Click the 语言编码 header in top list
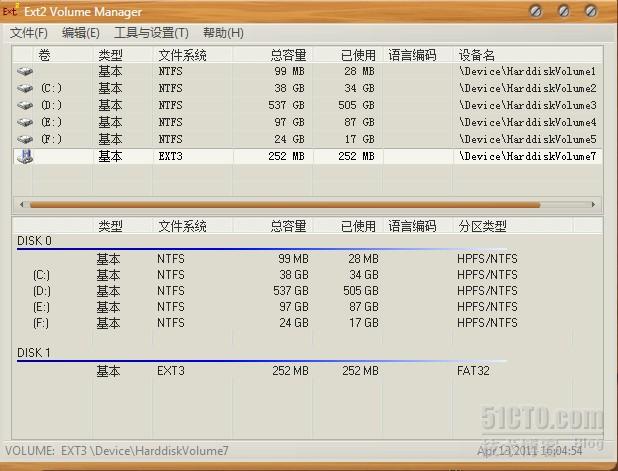 click(418, 55)
